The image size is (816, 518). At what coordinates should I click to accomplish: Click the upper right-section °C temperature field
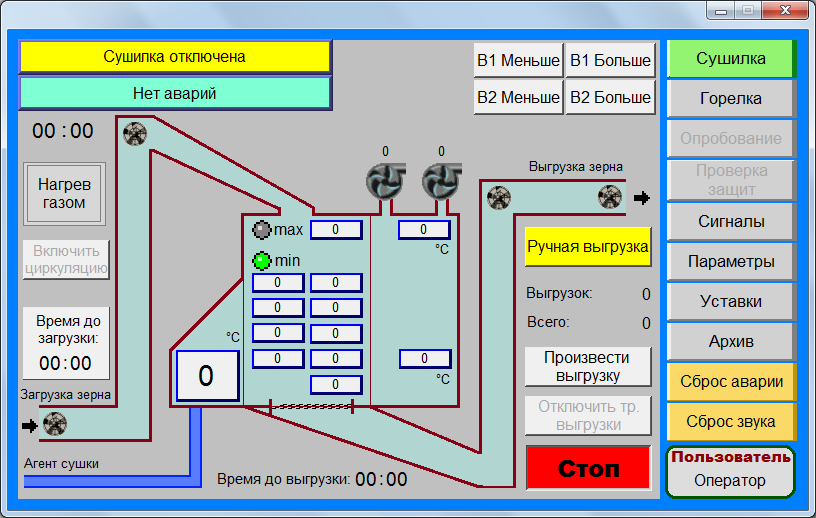pos(424,230)
